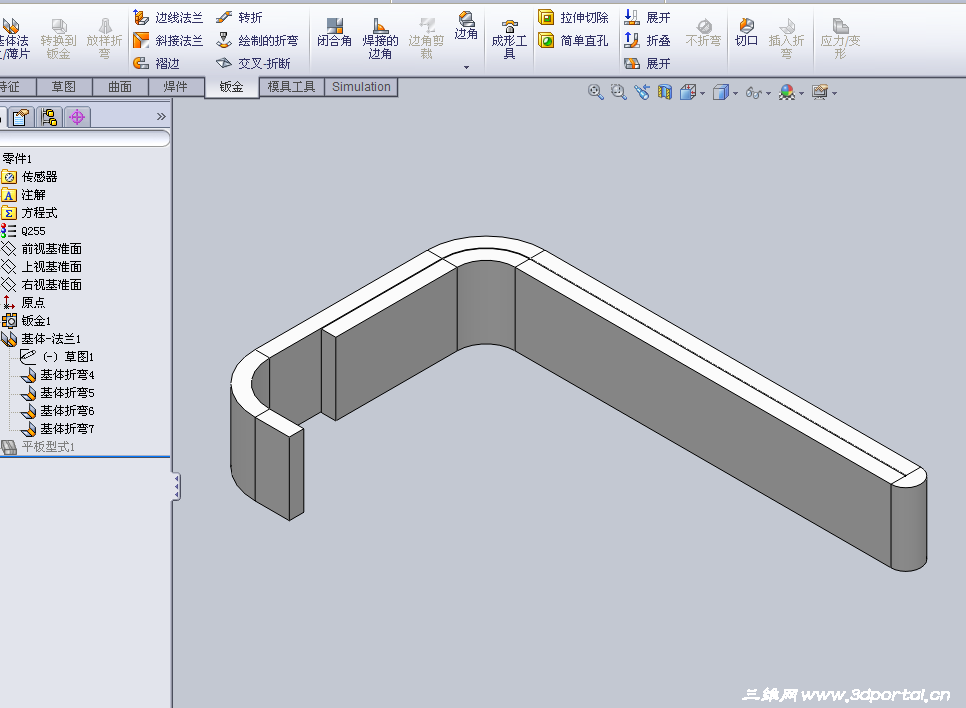Open the 焊接的边角 welded corner tool
Screen dimensions: 966x708
(380, 39)
